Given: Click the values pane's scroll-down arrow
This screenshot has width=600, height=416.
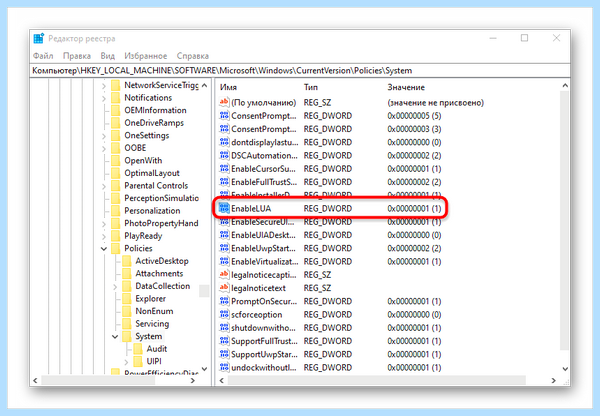Looking at the screenshot, I should (x=565, y=369).
